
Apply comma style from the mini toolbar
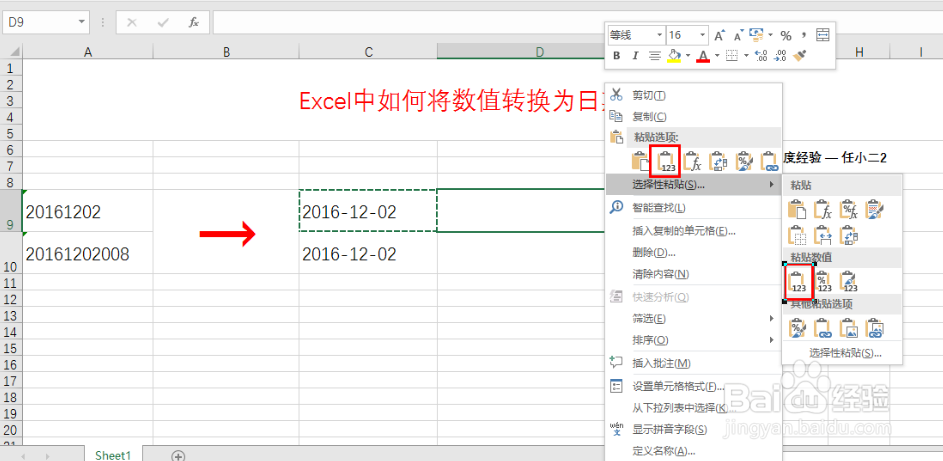(x=803, y=35)
